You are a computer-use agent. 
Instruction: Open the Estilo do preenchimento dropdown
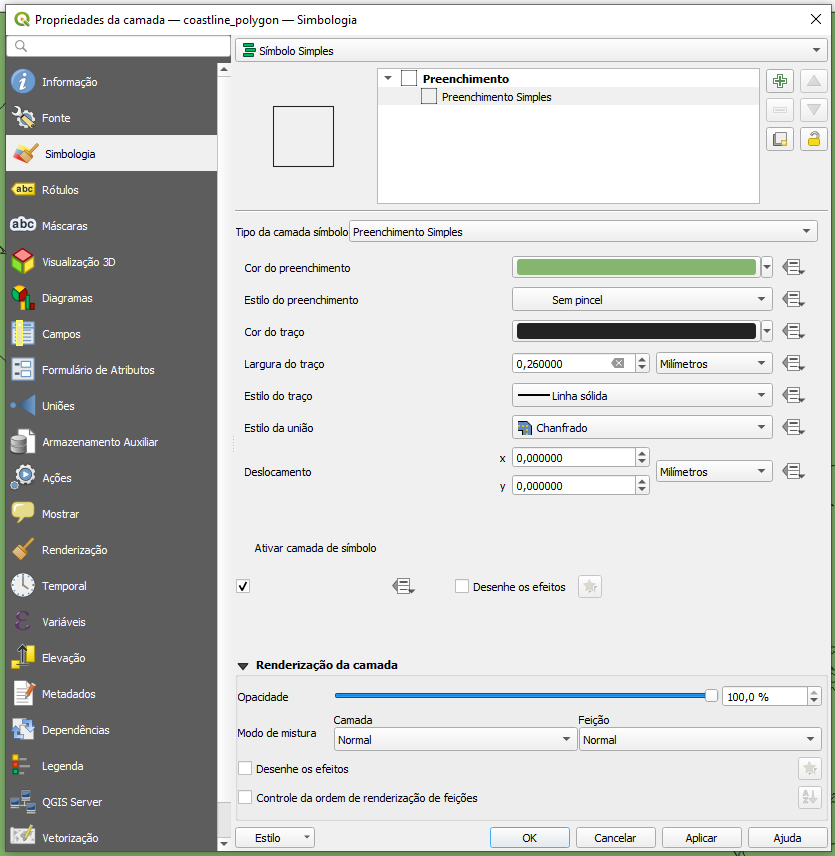click(642, 299)
